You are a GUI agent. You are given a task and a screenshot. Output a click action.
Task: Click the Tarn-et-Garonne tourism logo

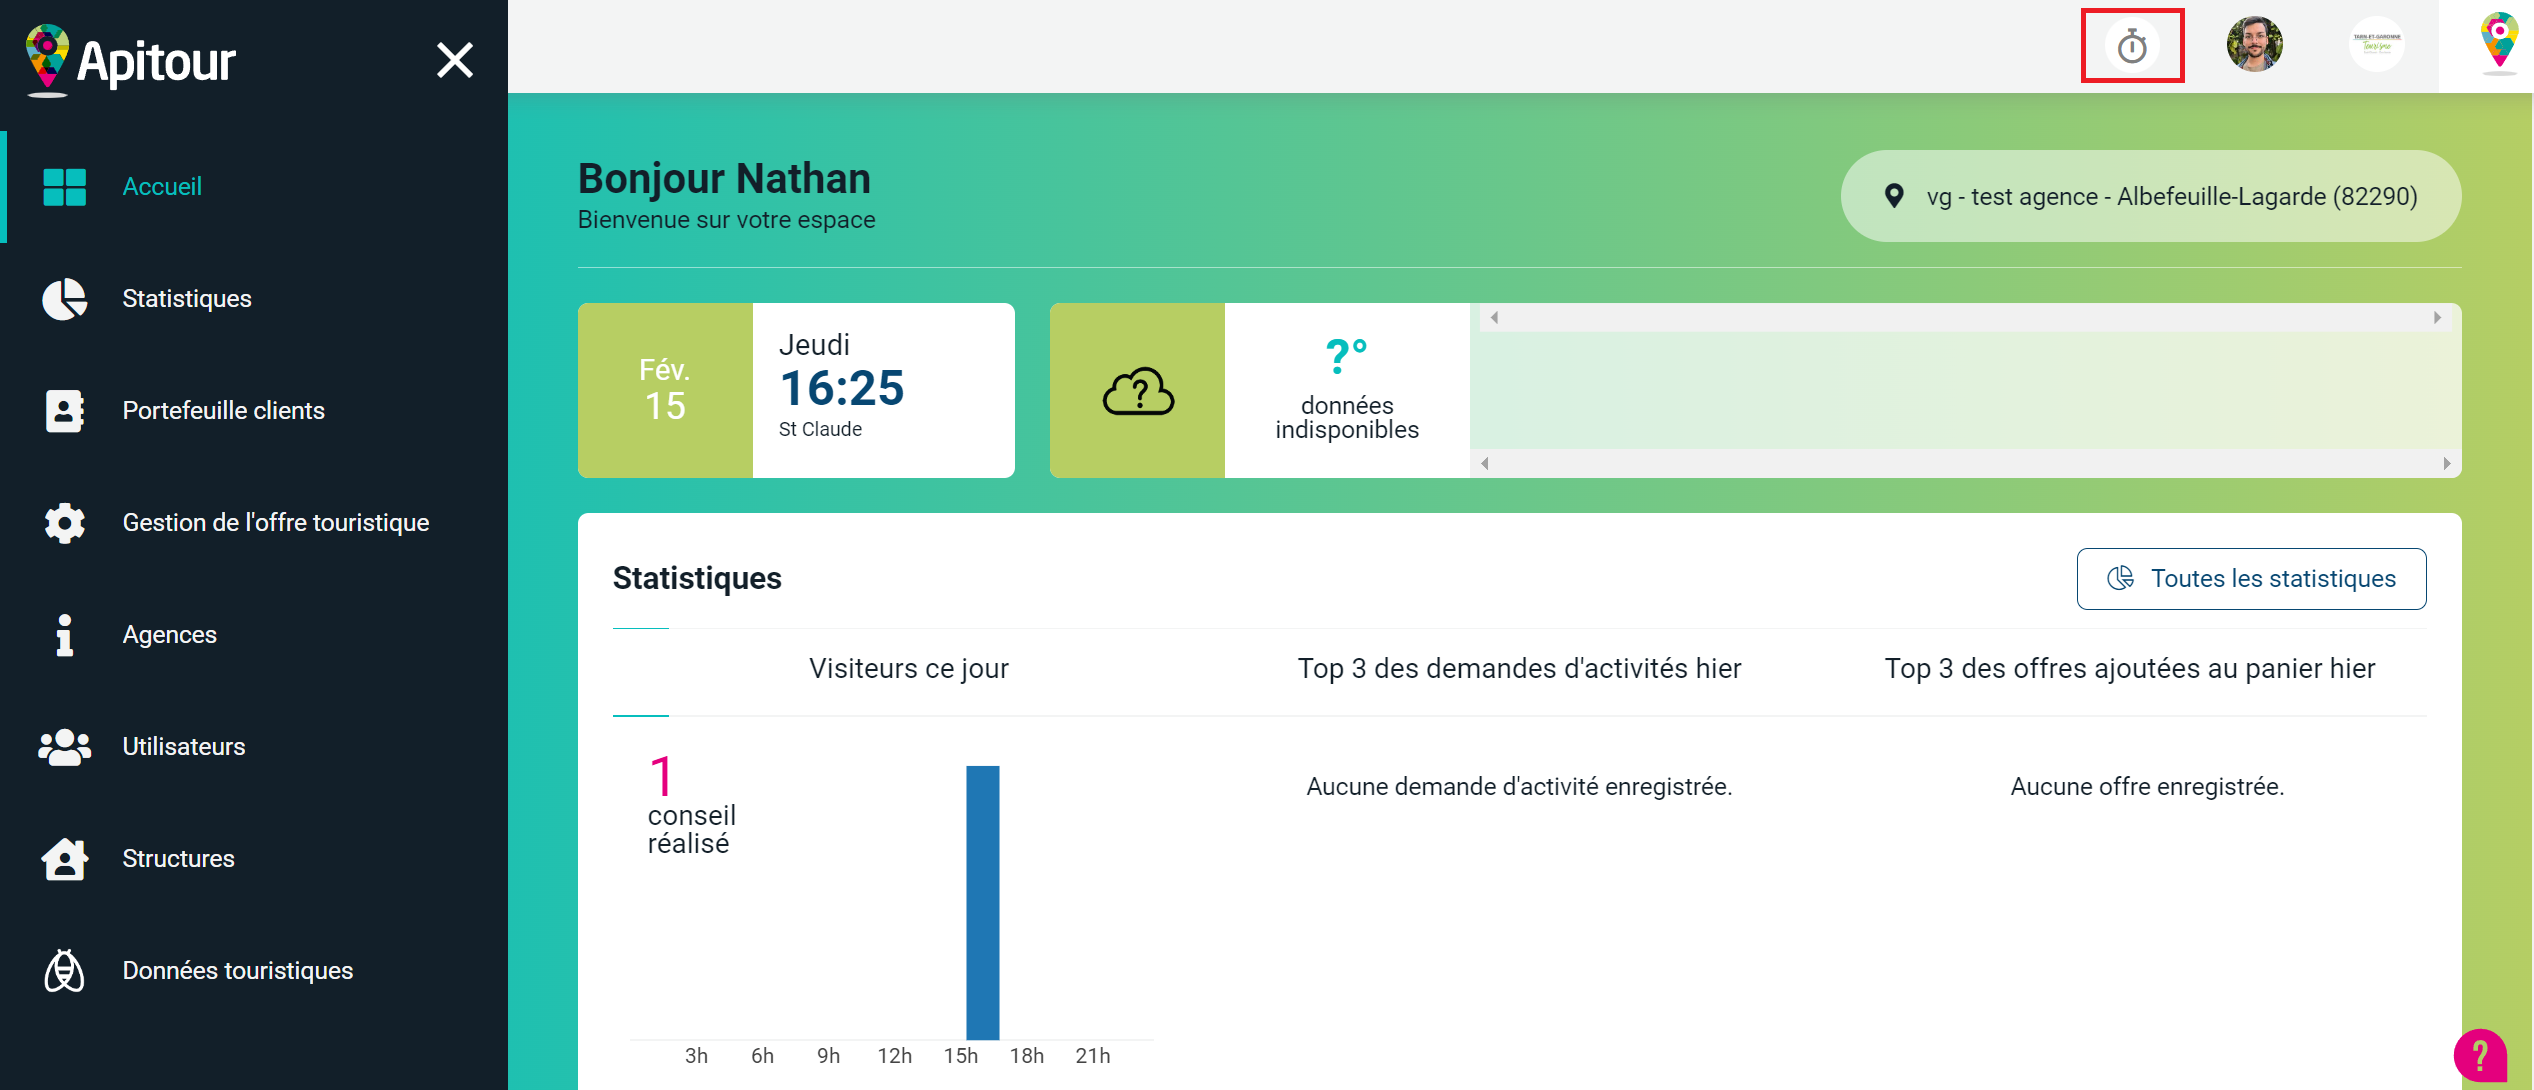(x=2376, y=45)
